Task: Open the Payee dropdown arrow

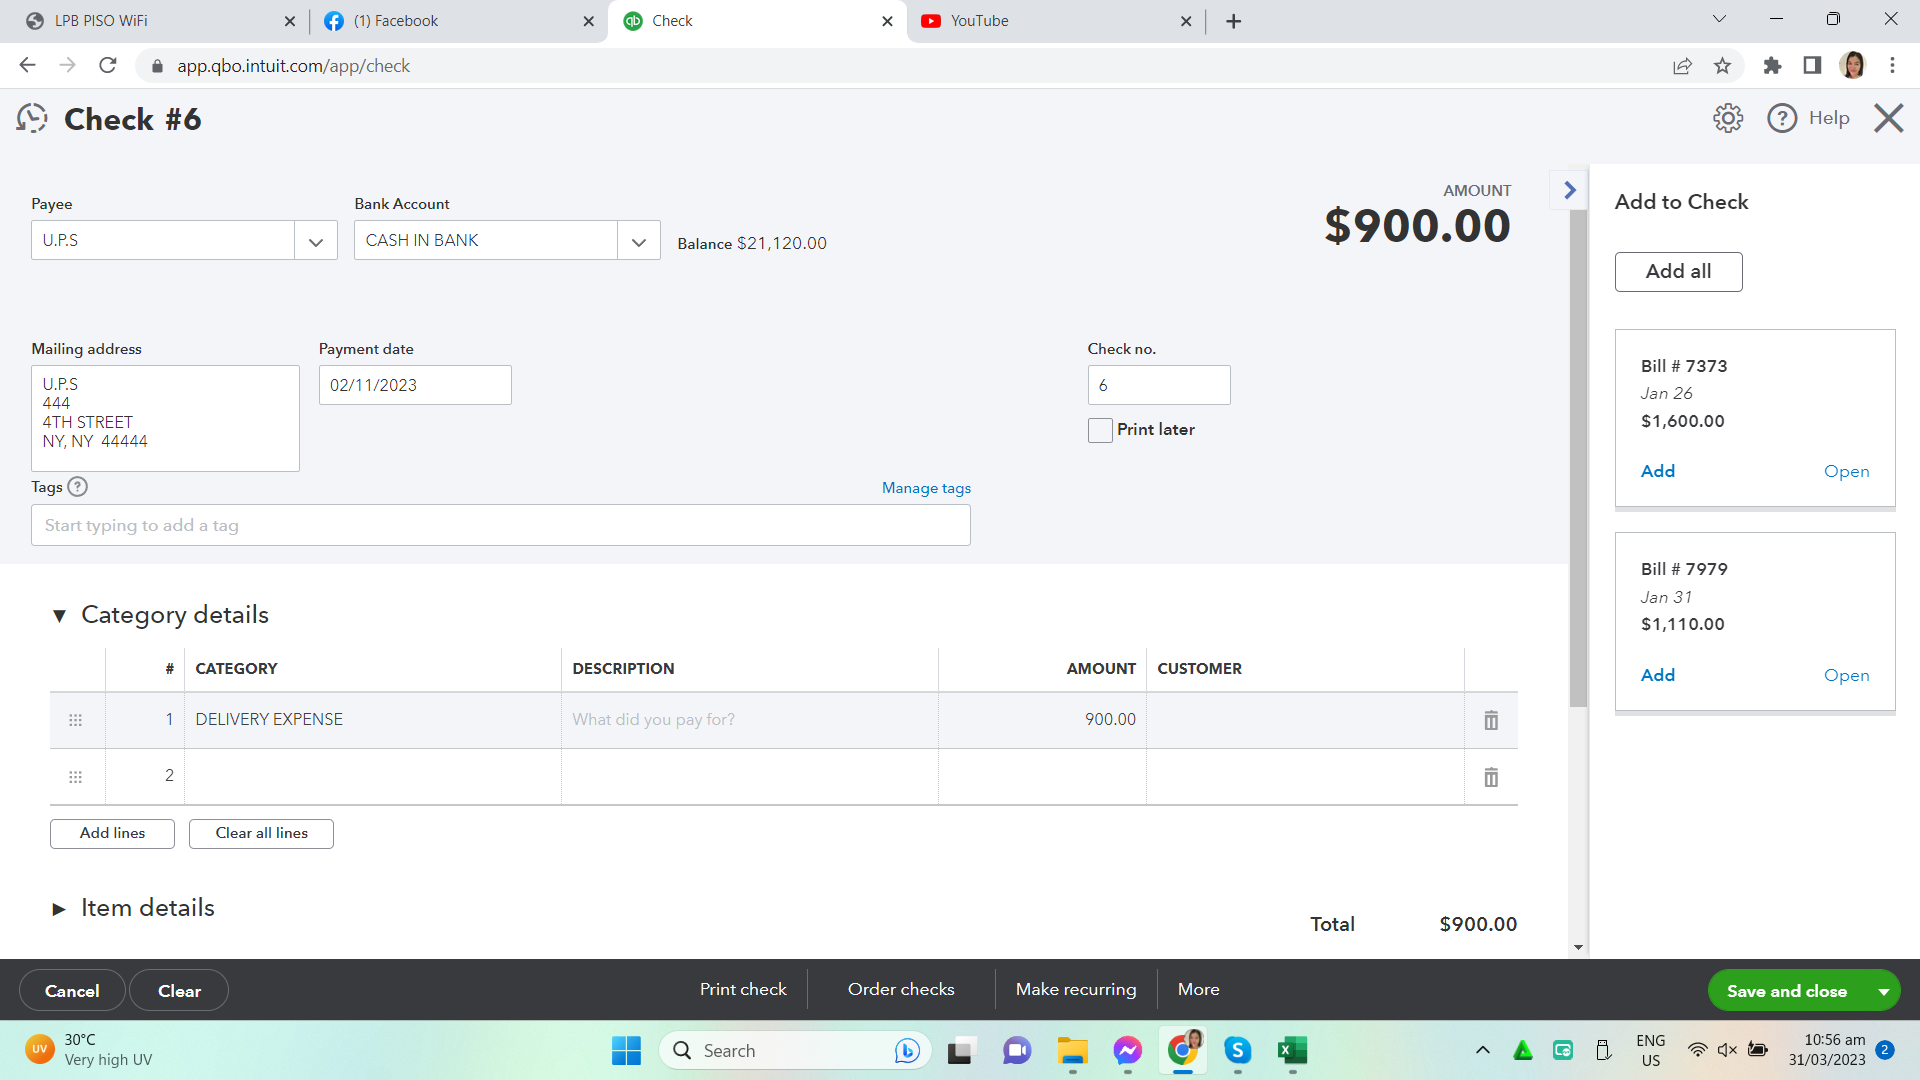Action: coord(316,241)
